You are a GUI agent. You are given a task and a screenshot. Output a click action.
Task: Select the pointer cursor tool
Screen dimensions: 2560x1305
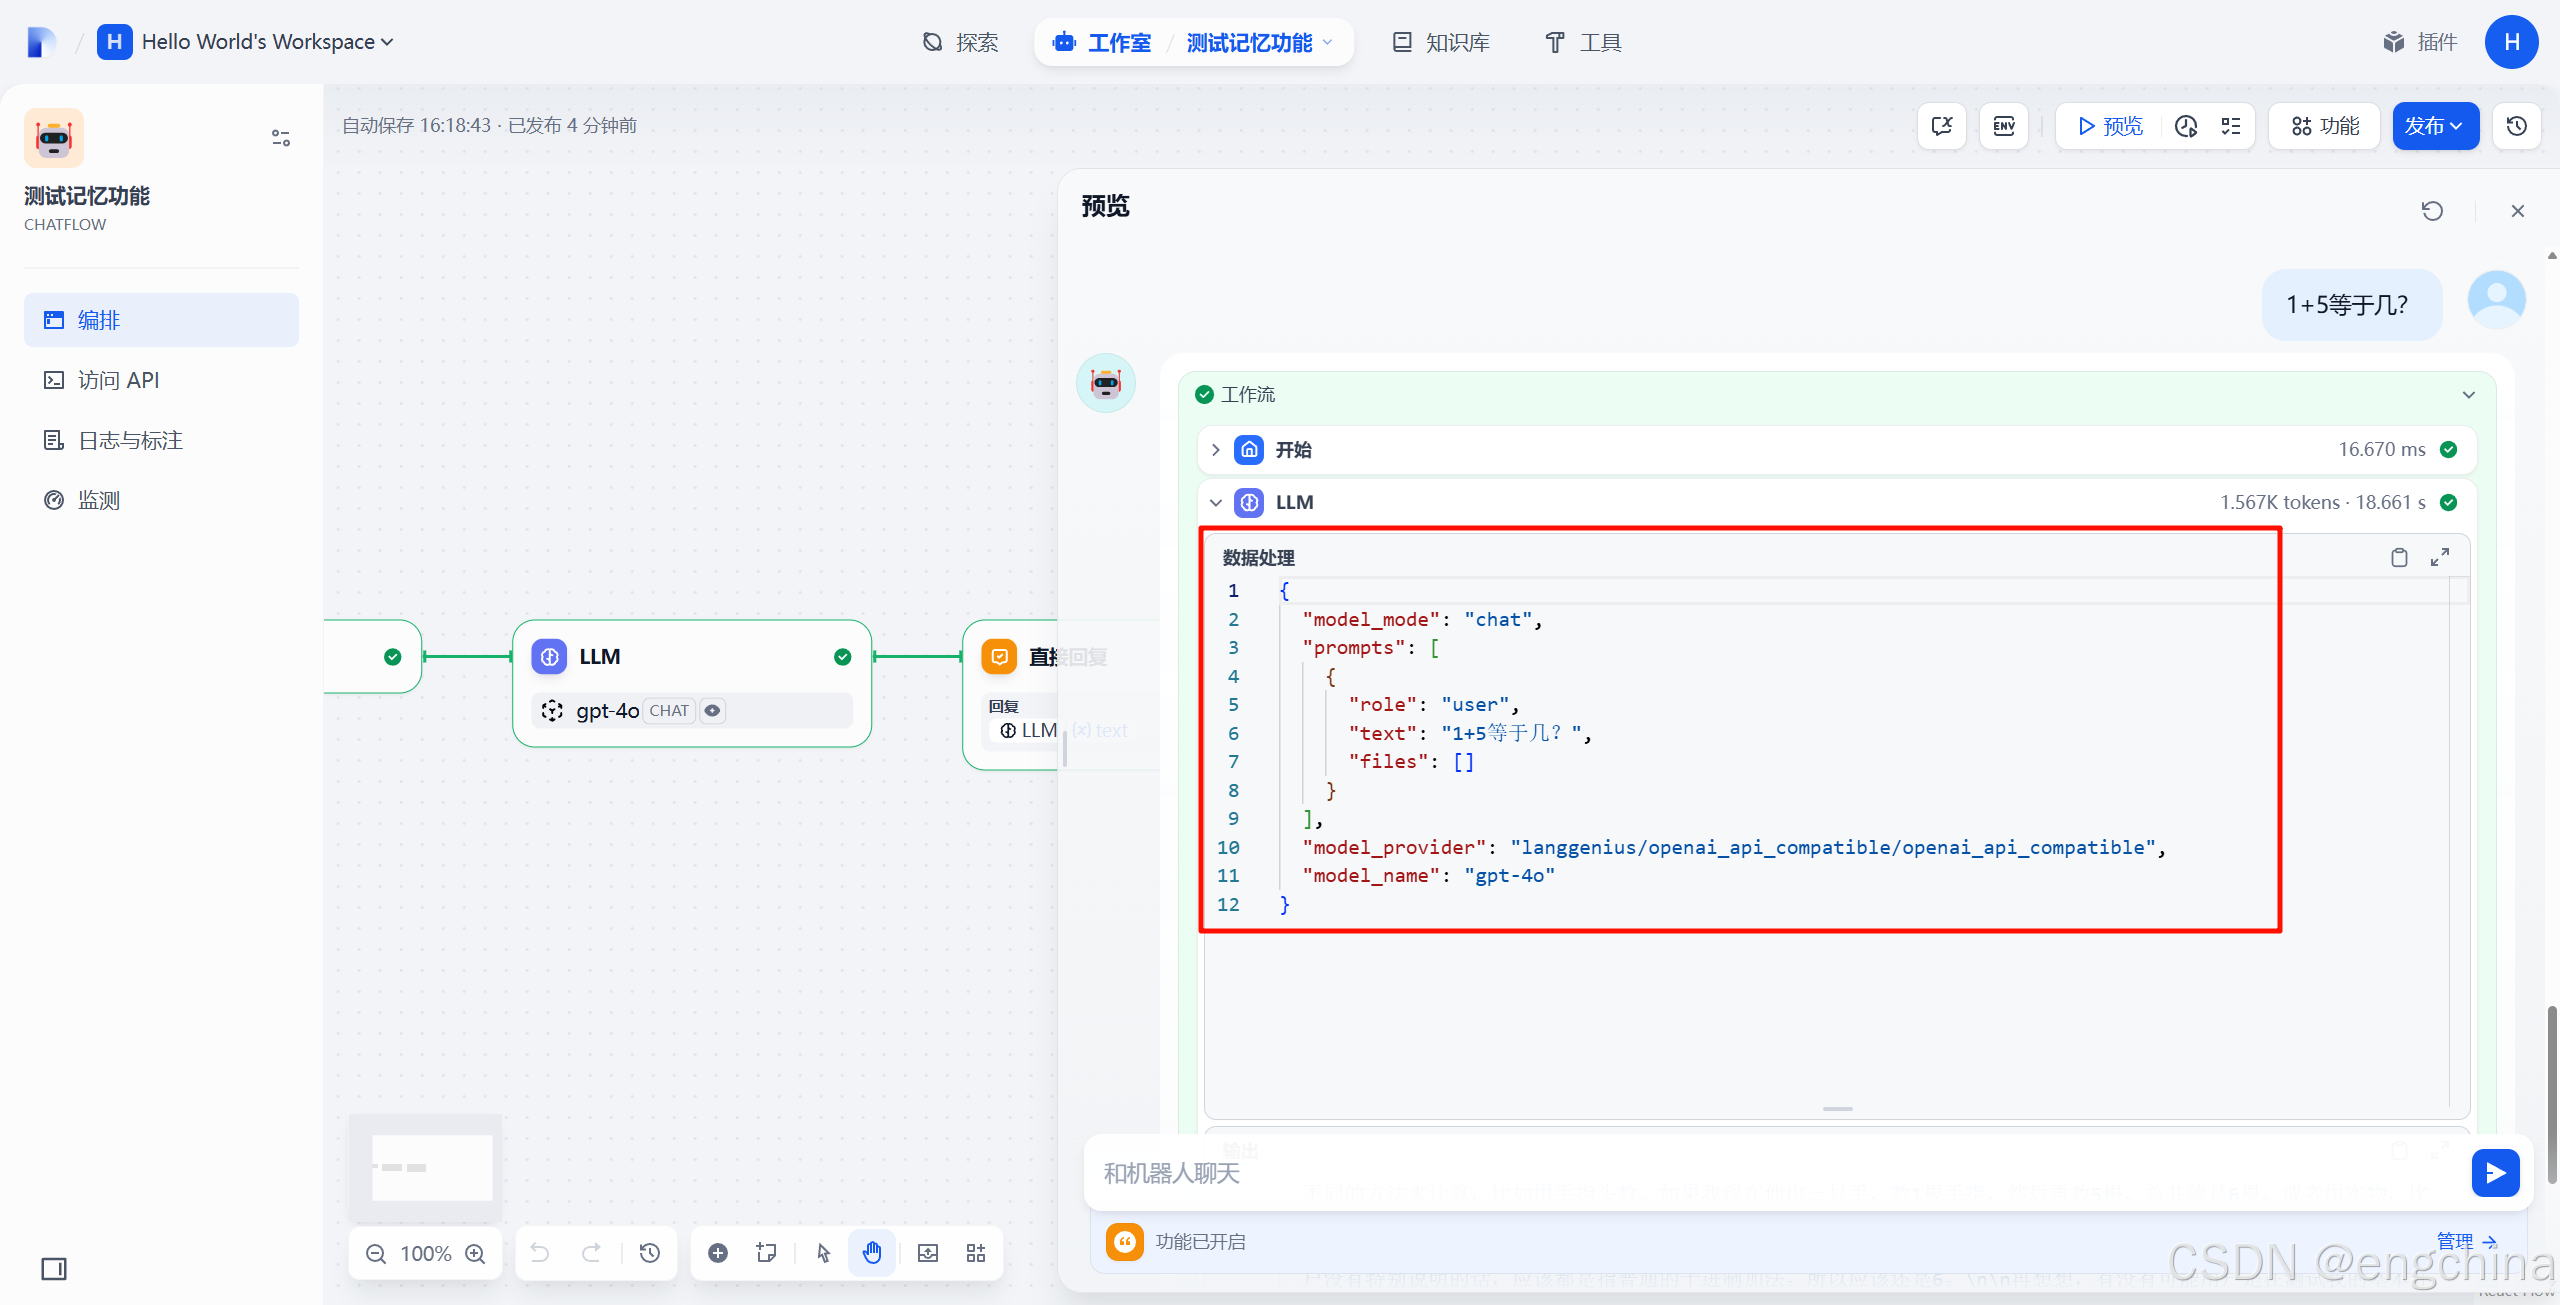point(823,1253)
